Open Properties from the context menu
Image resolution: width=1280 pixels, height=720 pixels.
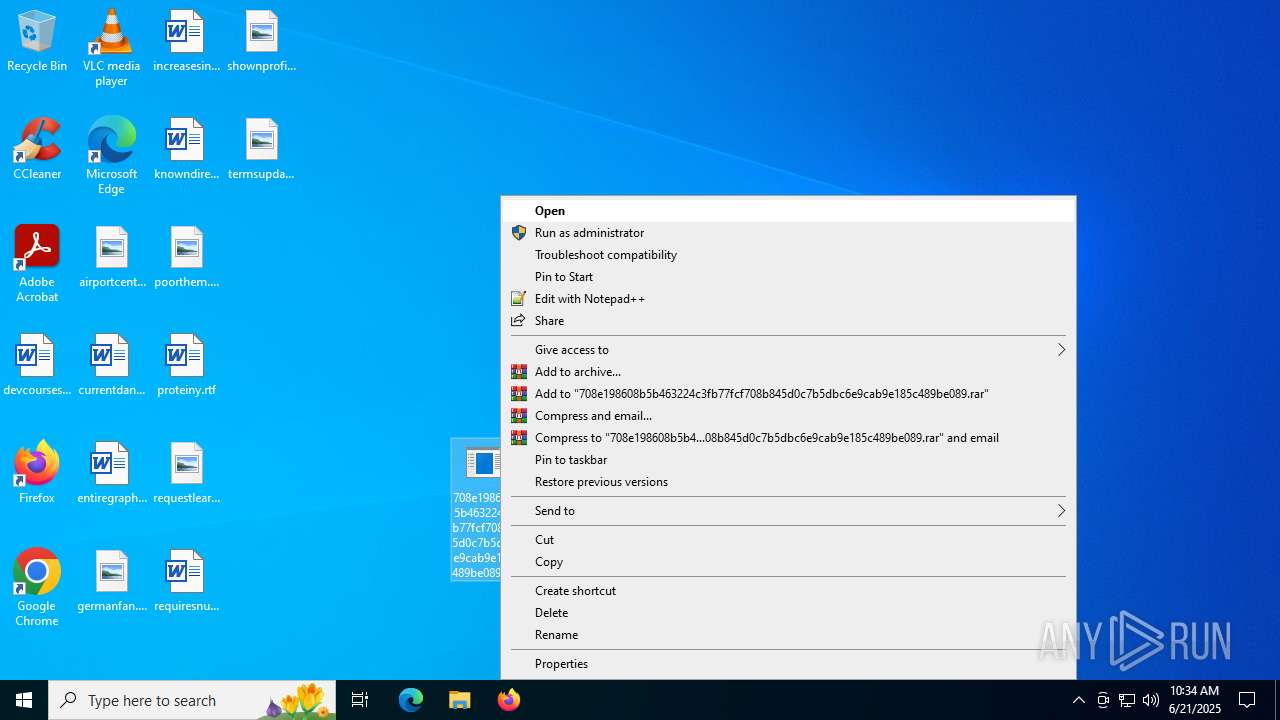[788, 664]
